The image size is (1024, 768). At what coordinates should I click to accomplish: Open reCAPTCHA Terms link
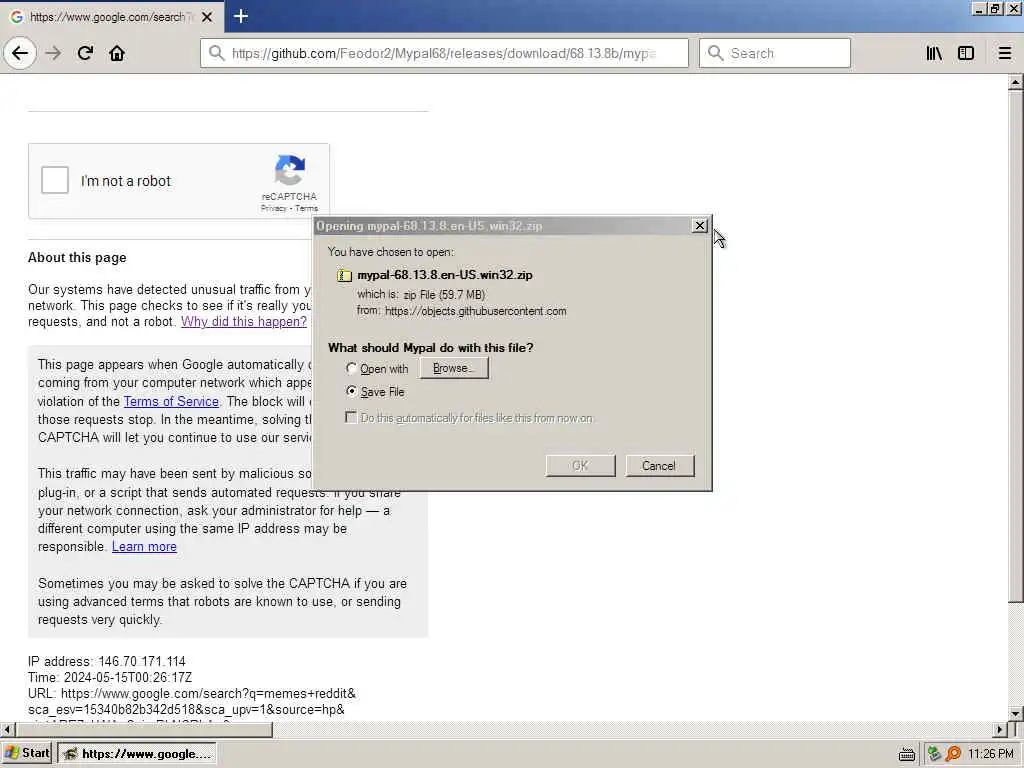tap(306, 208)
